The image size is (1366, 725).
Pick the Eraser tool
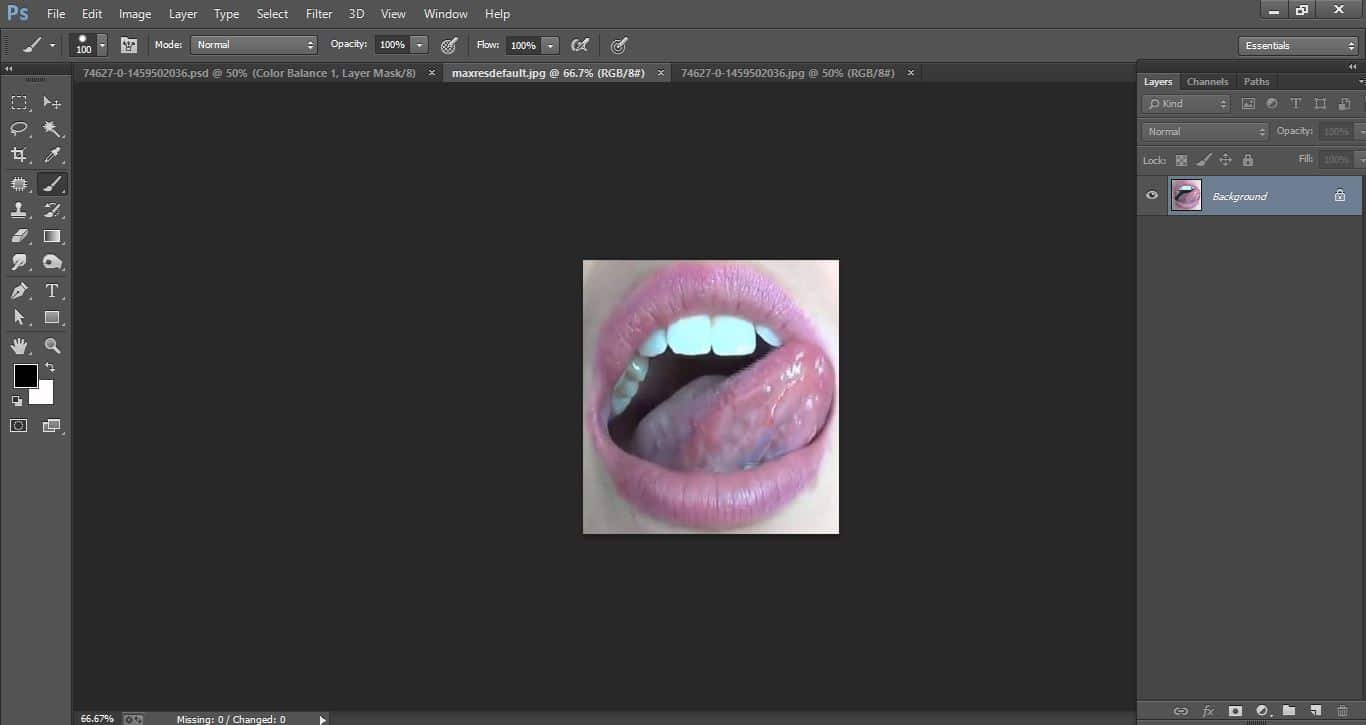(19, 236)
